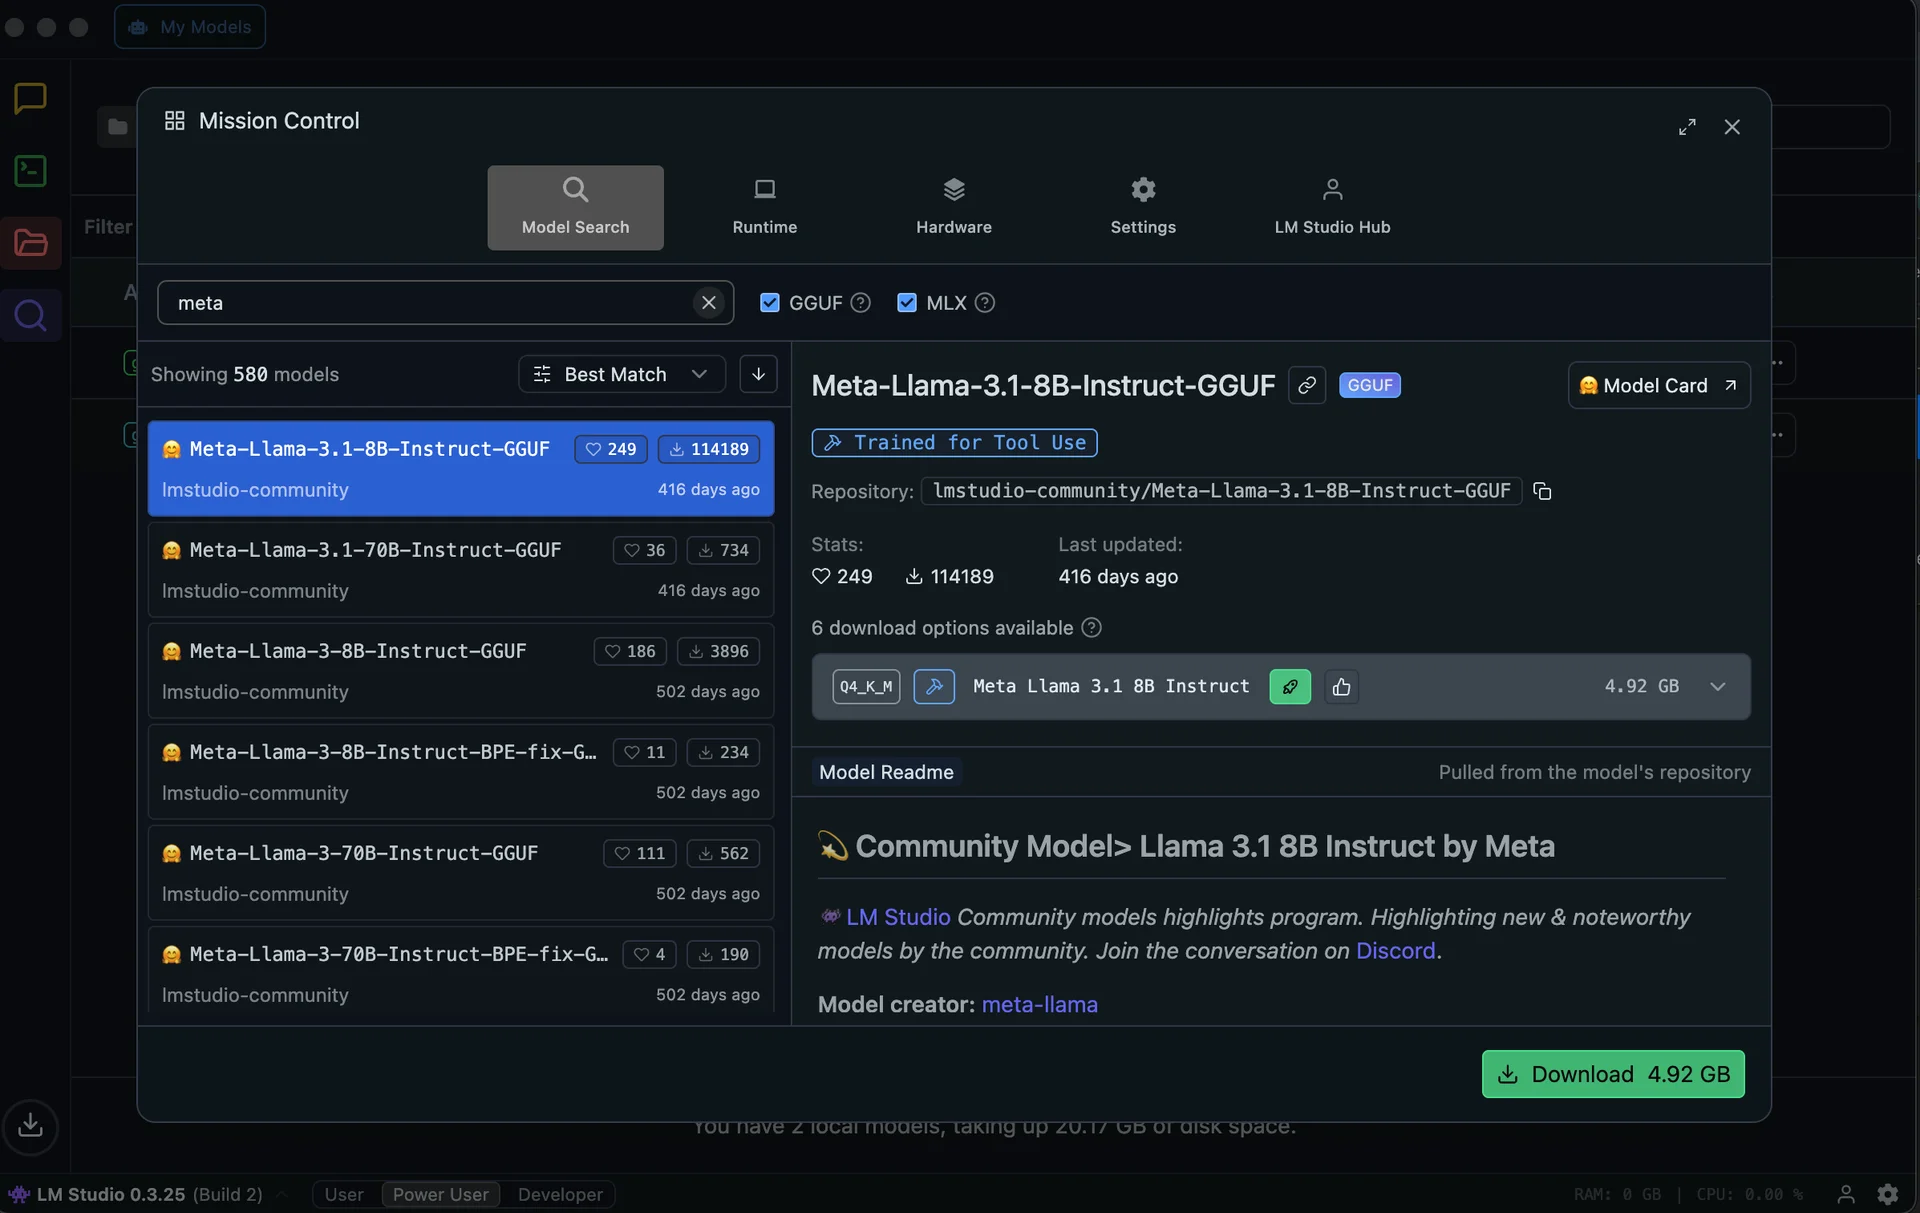1920x1213 pixels.
Task: Follow the meta-llama model creator link
Action: (x=1039, y=1004)
